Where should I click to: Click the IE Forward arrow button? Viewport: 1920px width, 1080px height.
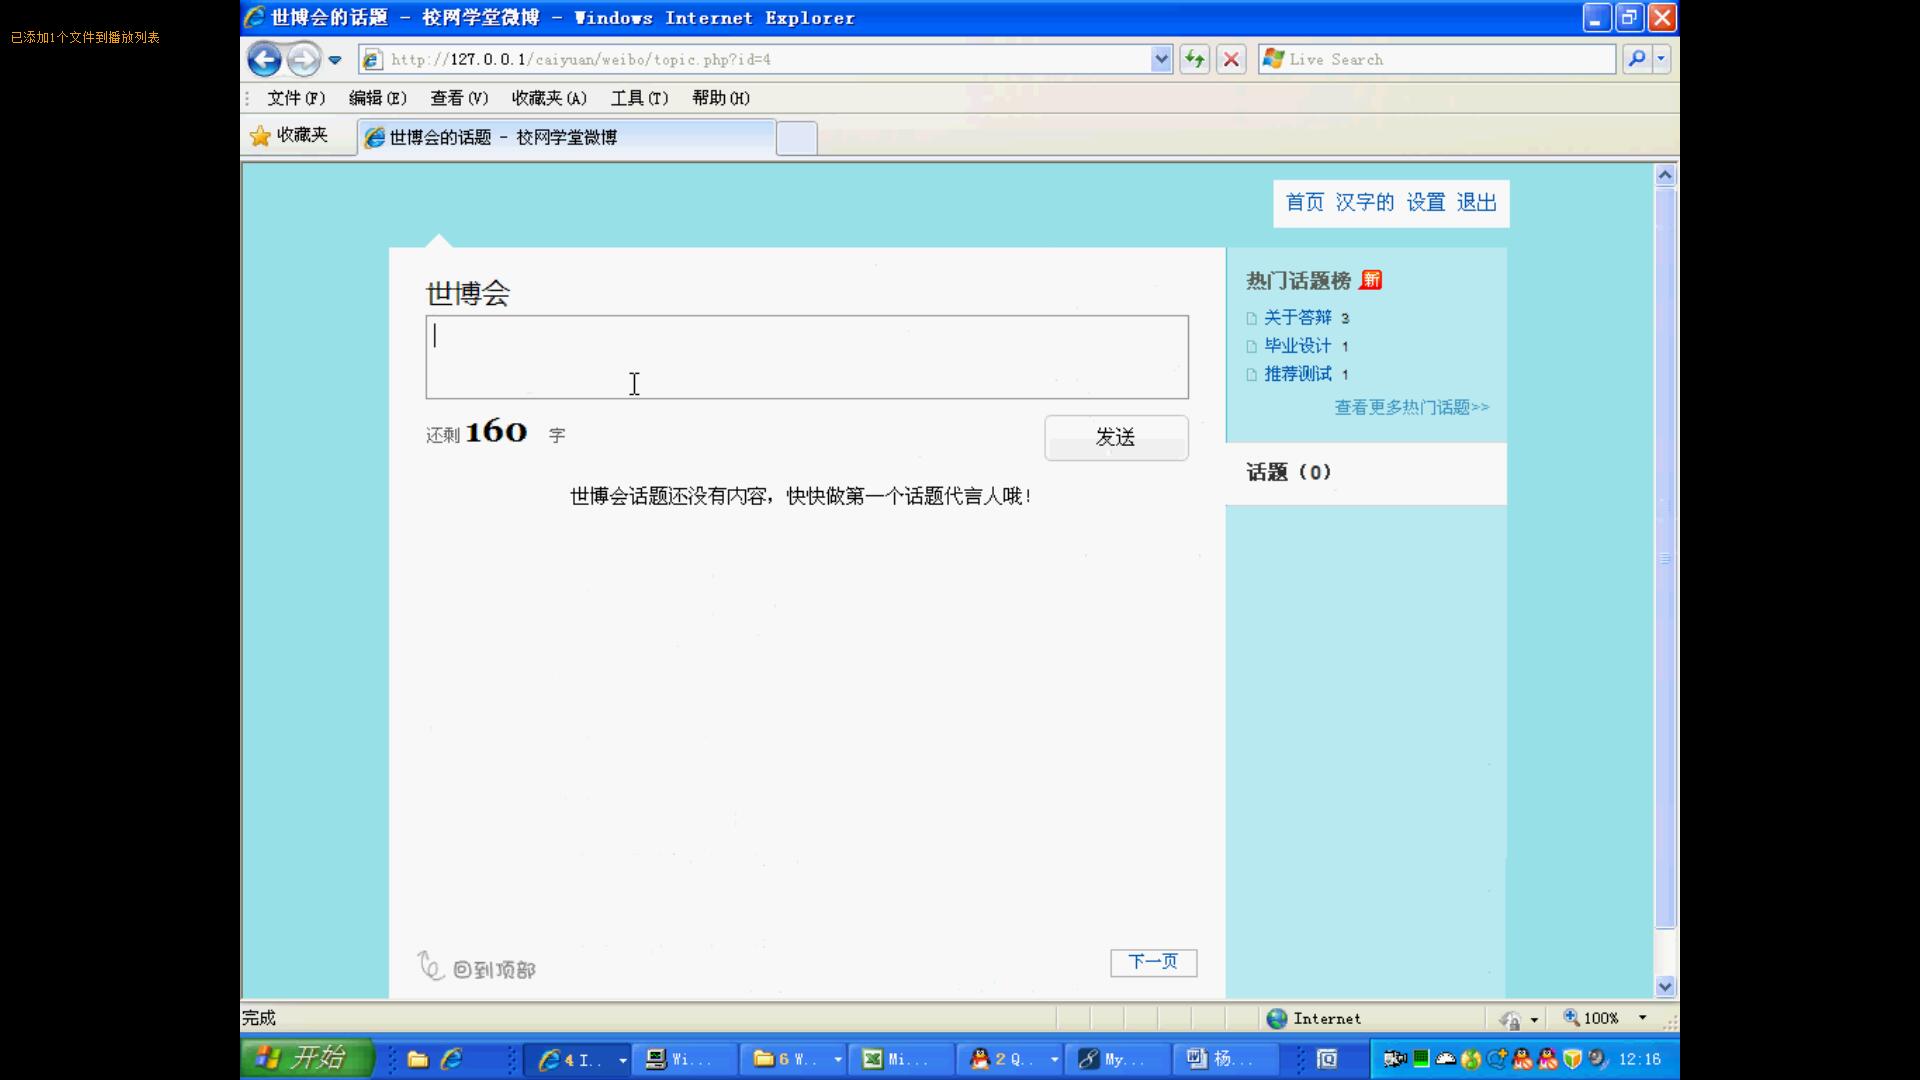303,59
